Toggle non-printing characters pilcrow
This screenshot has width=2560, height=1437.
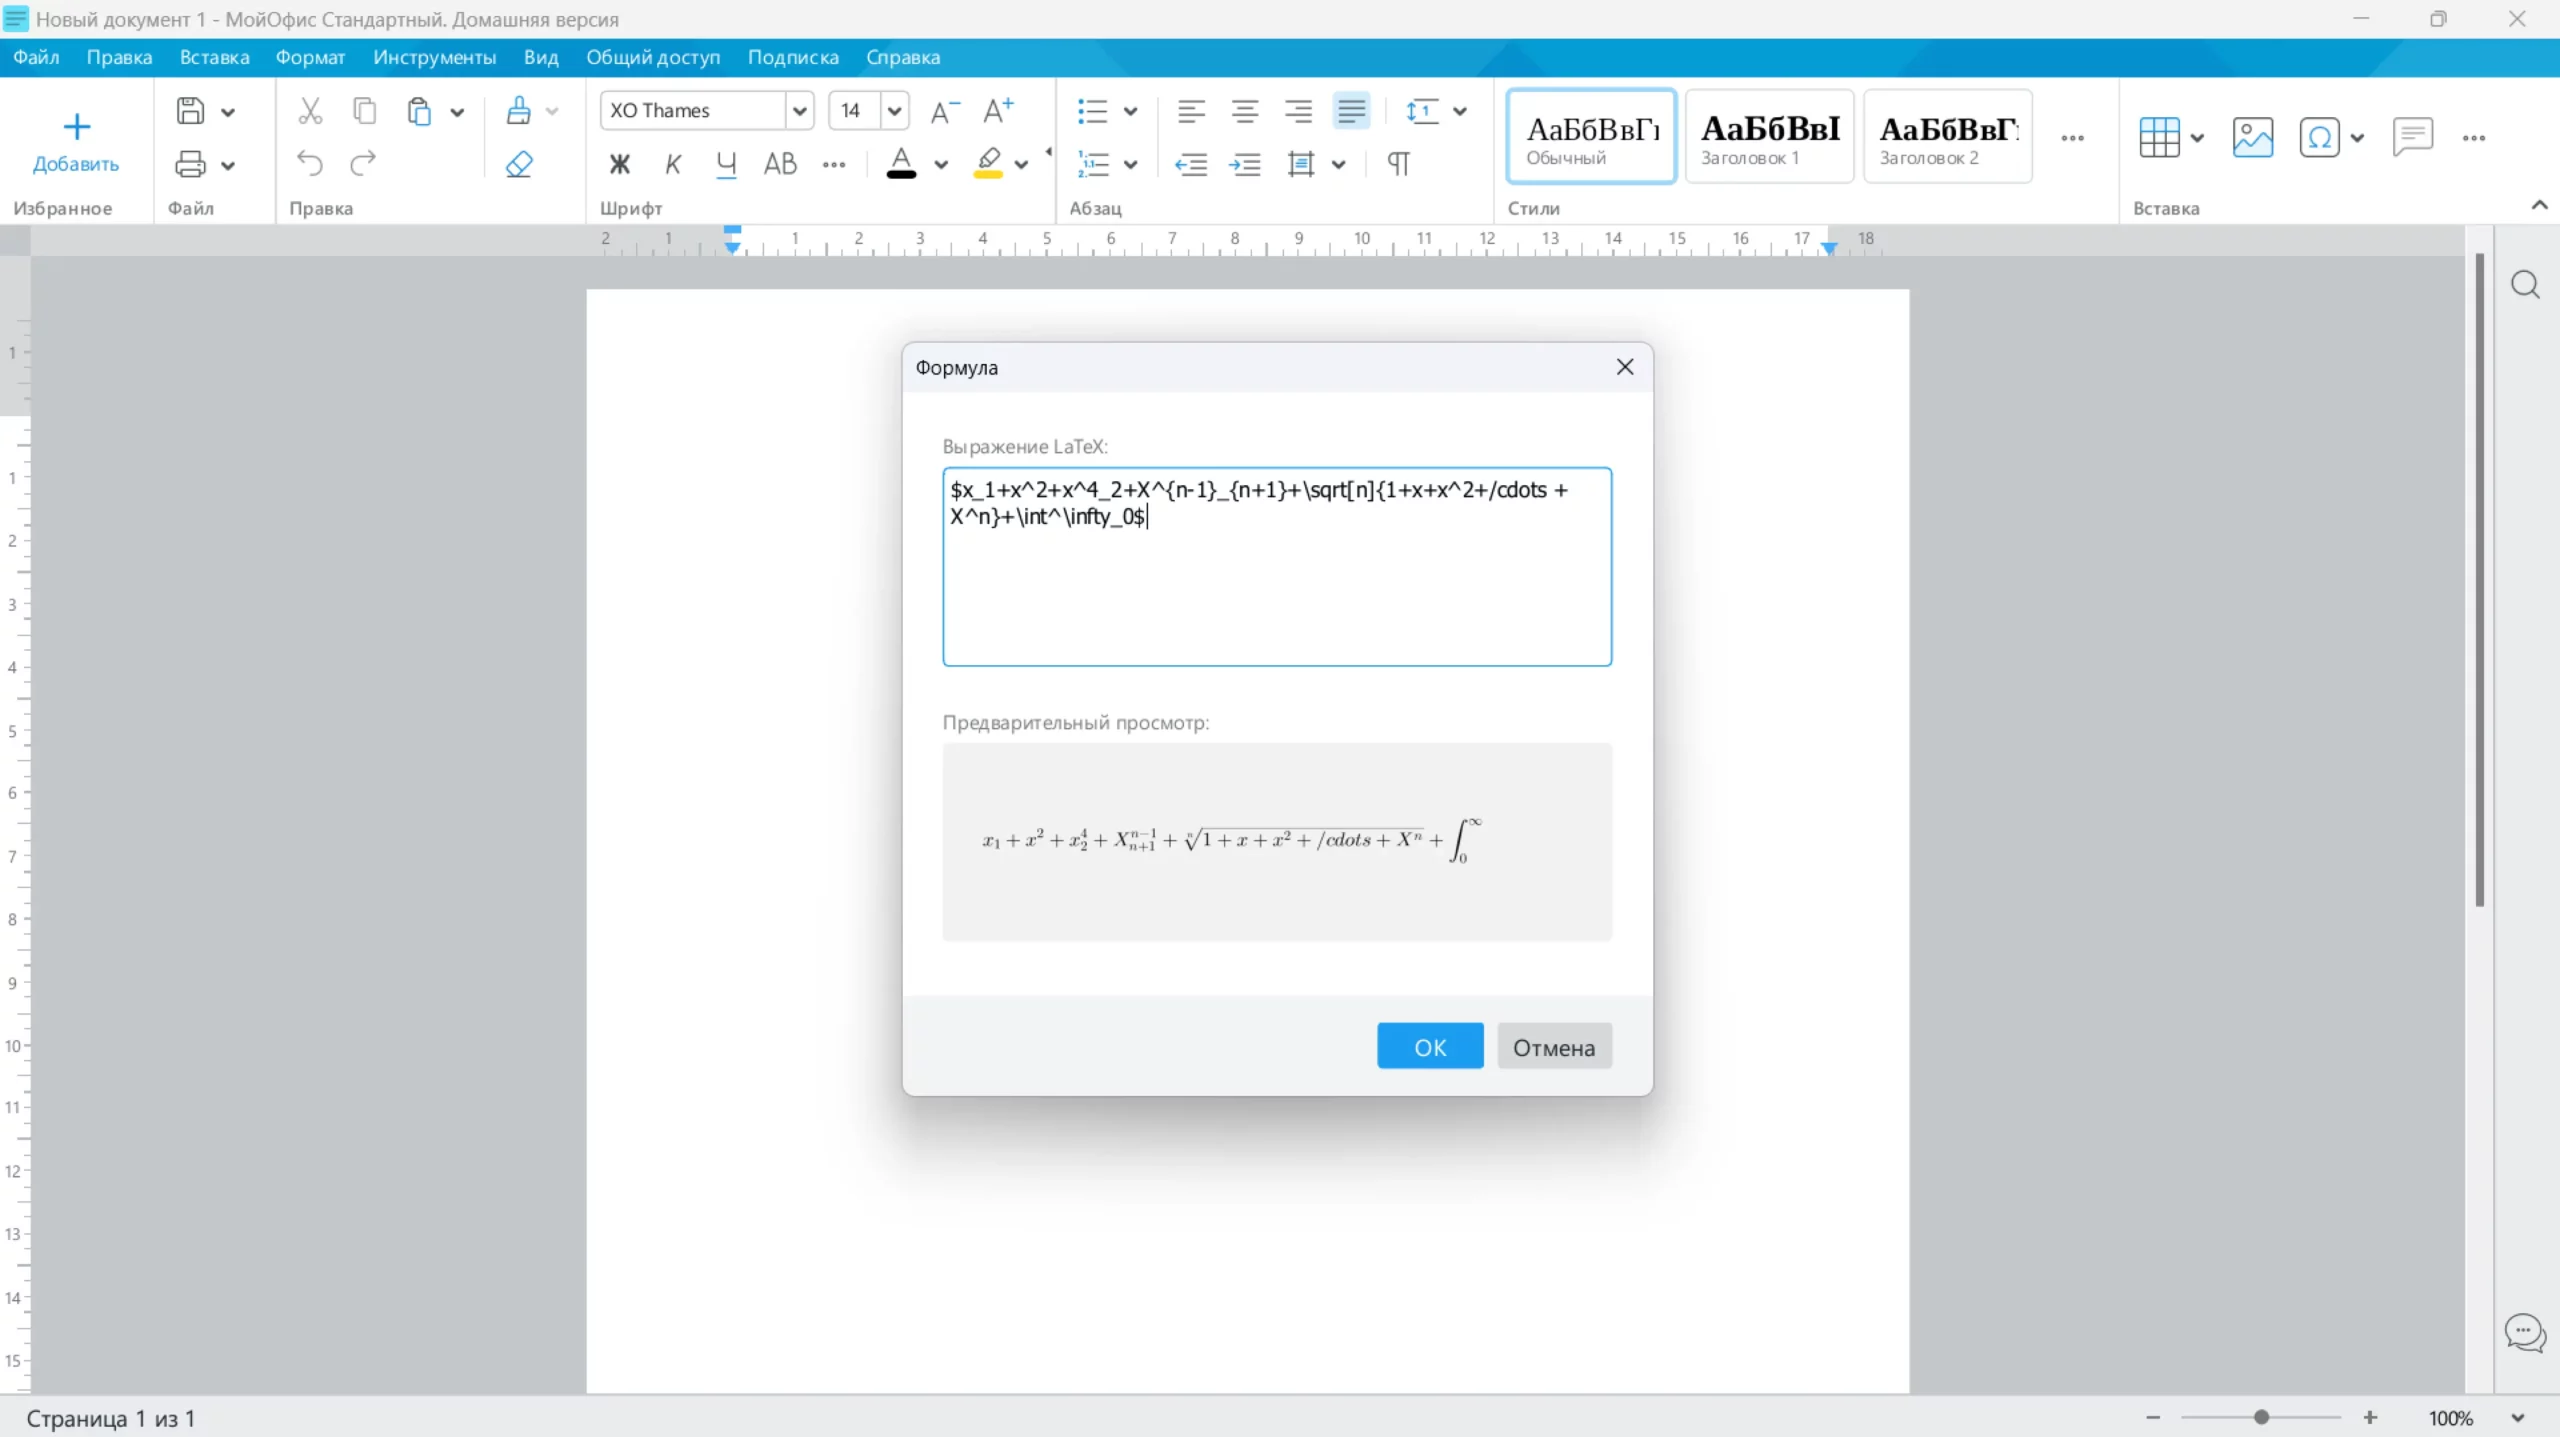[x=1398, y=164]
